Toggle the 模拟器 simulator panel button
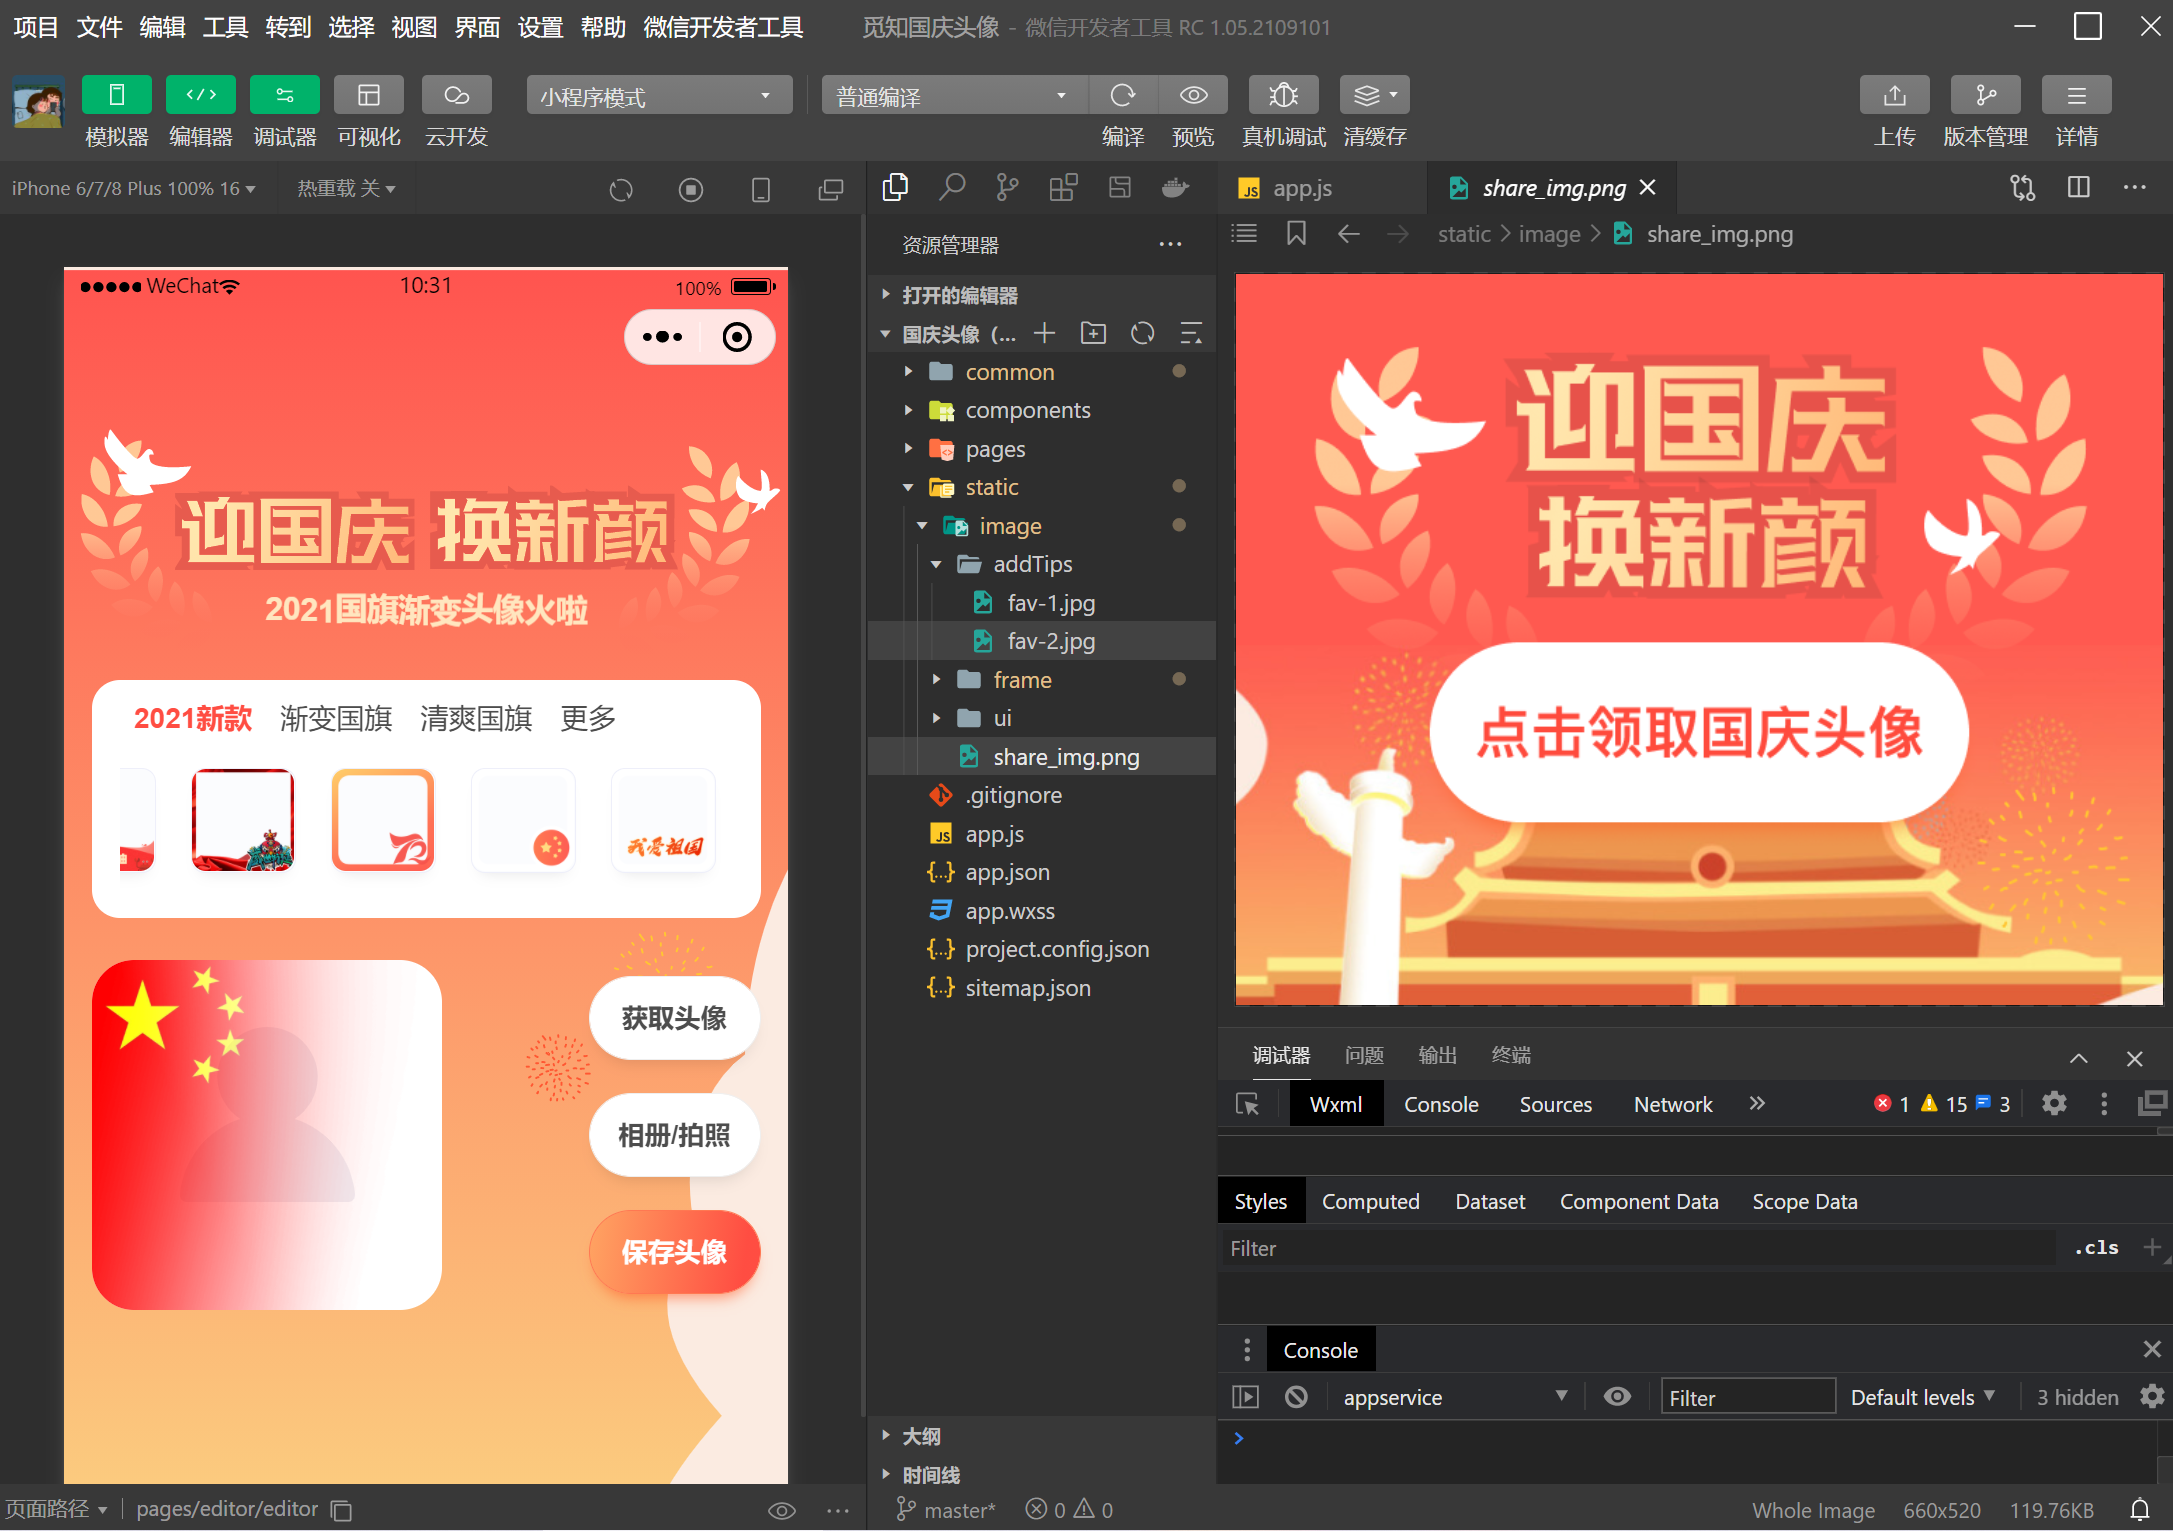 tap(117, 95)
